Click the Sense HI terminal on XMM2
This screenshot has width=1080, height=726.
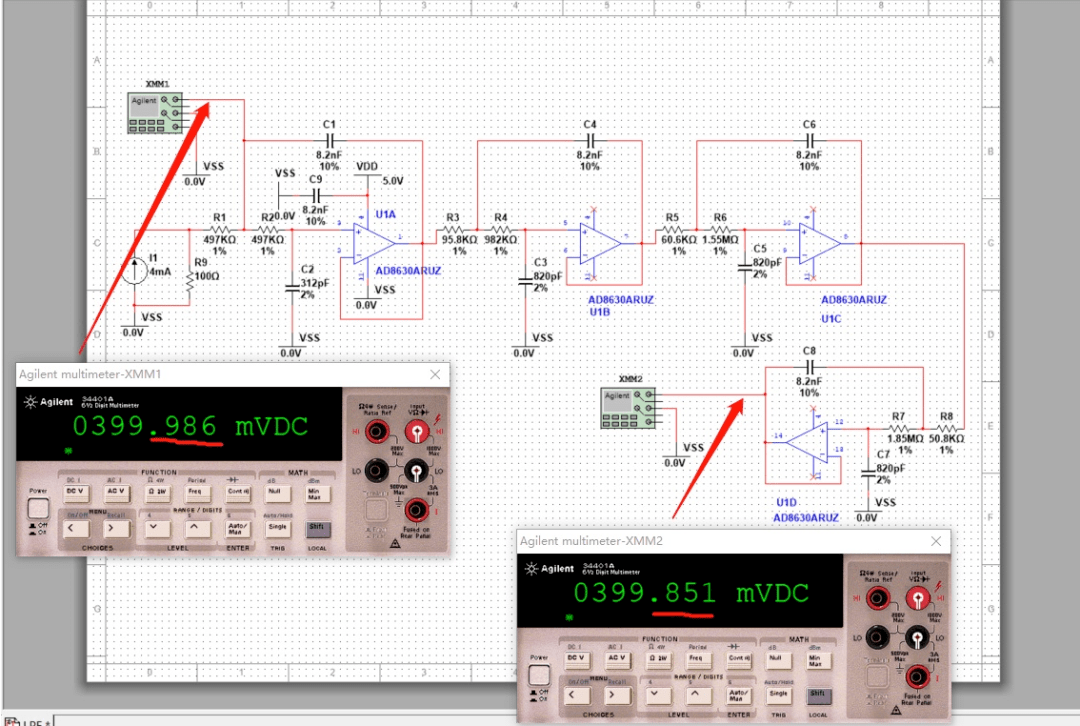click(x=877, y=599)
